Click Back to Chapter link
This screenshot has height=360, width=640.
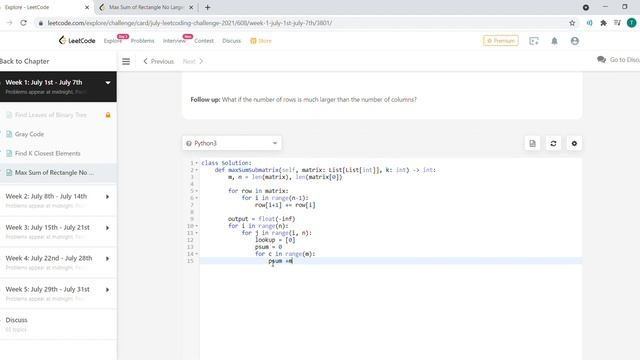click(24, 61)
